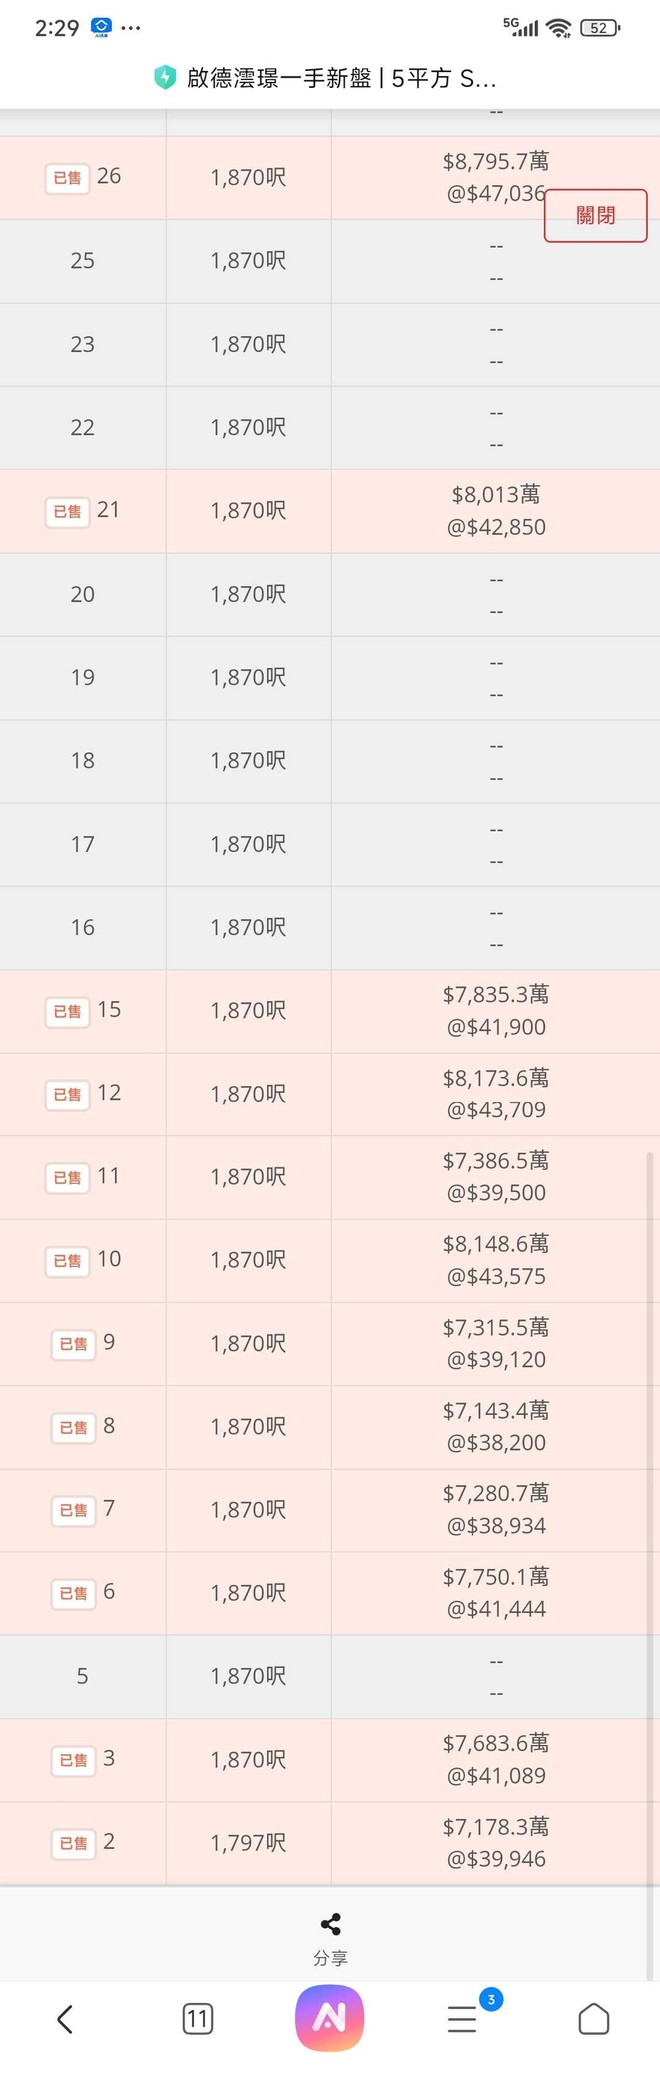Tap the 已售 badge on floor 15
The image size is (660, 2083).
[67, 1011]
